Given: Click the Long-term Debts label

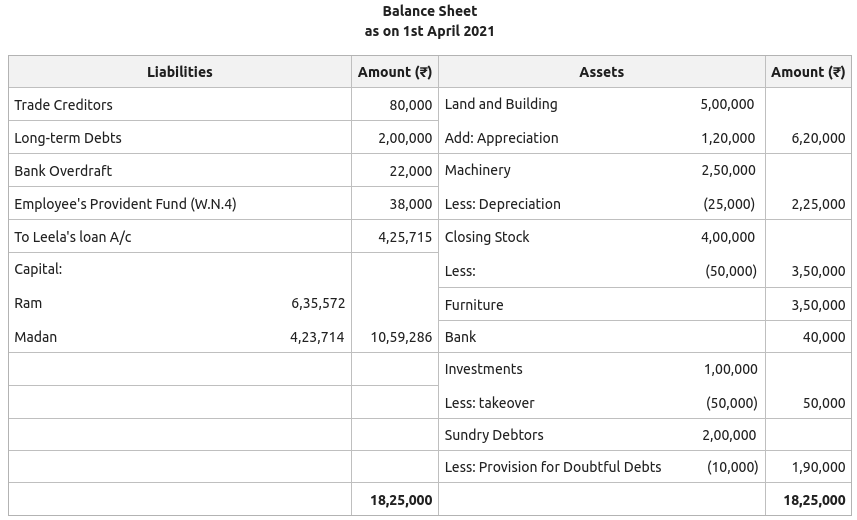Looking at the screenshot, I should [67, 138].
